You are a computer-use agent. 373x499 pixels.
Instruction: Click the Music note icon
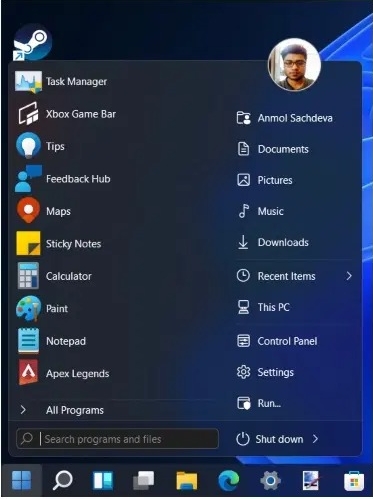coord(244,211)
